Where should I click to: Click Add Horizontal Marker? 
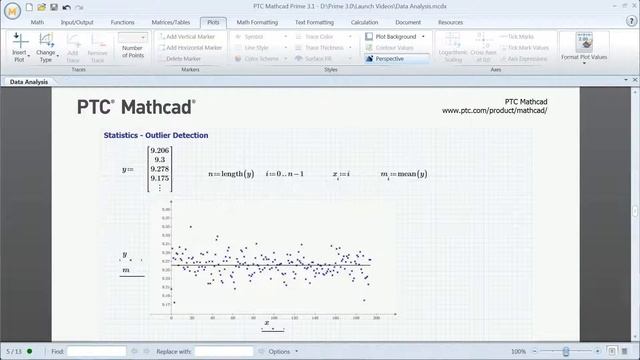[x=191, y=48]
